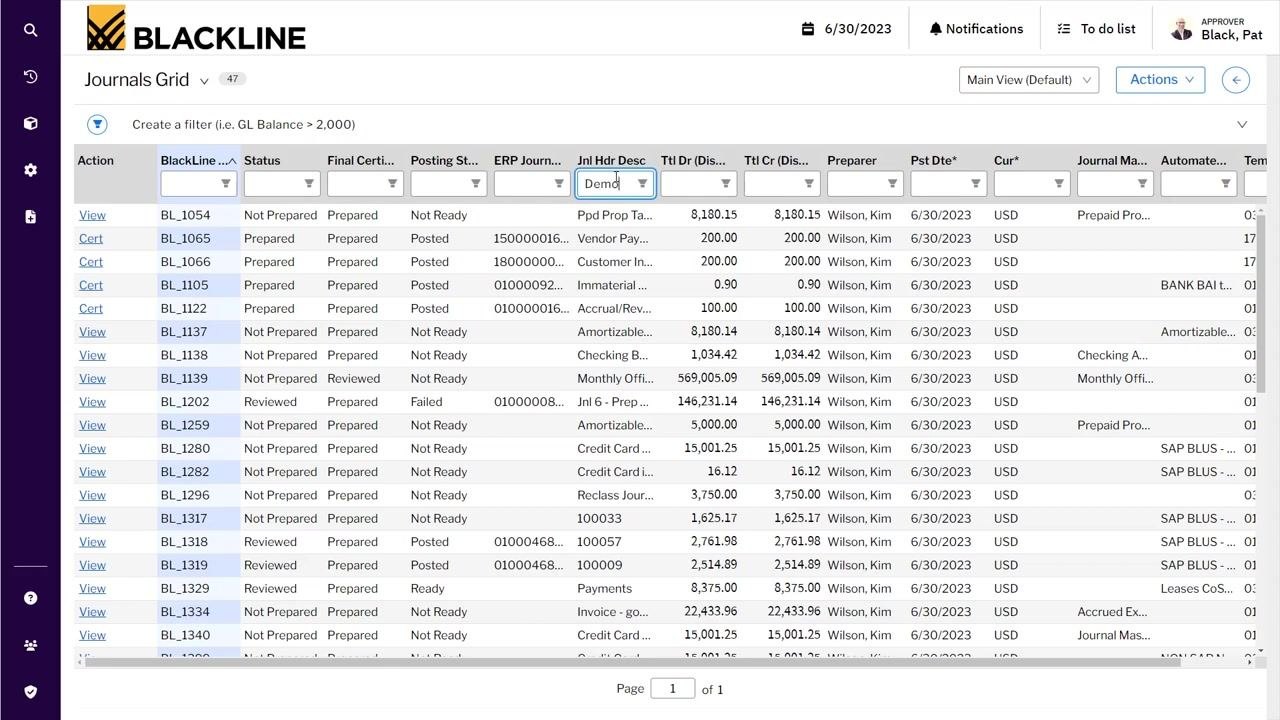The height and width of the screenshot is (720, 1280).
Task: Open the Main View (Default) dropdown
Action: point(1029,80)
